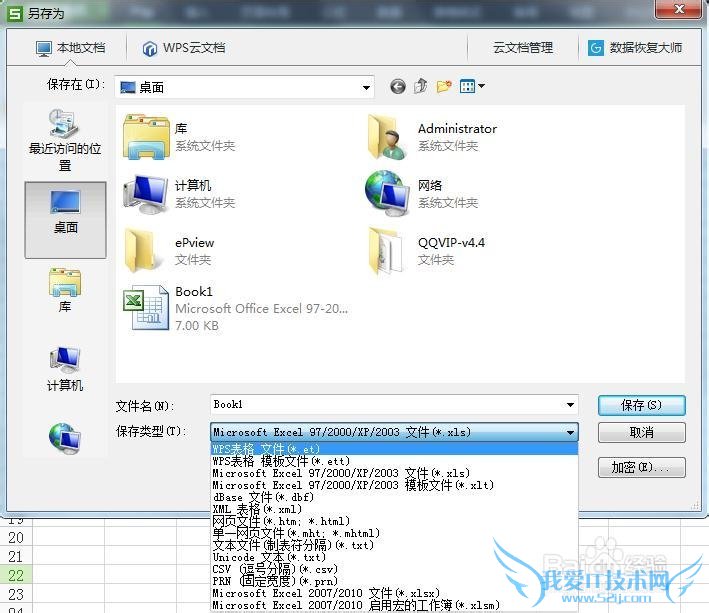Click the 取消 button
Screen dimensions: 709x613
pyautogui.click(x=641, y=433)
